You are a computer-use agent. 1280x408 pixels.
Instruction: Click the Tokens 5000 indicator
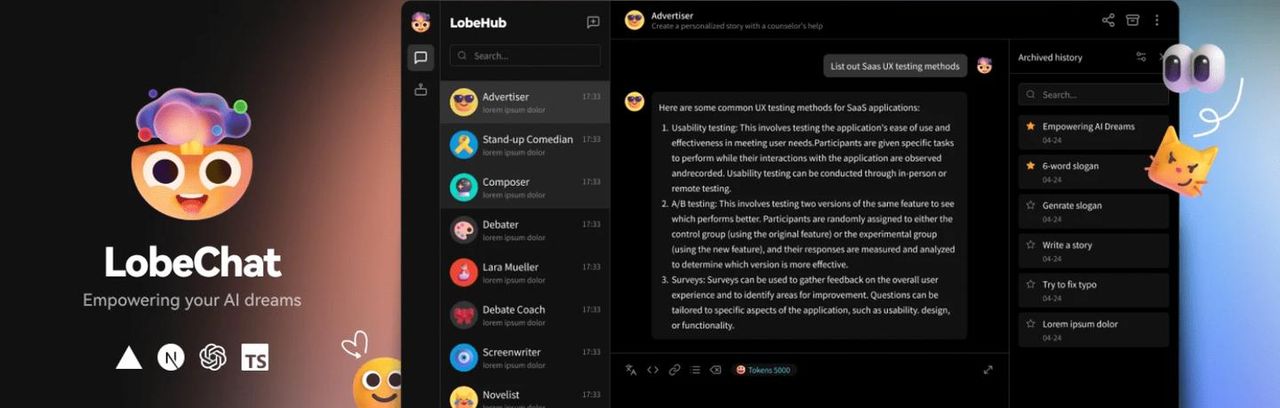(764, 370)
